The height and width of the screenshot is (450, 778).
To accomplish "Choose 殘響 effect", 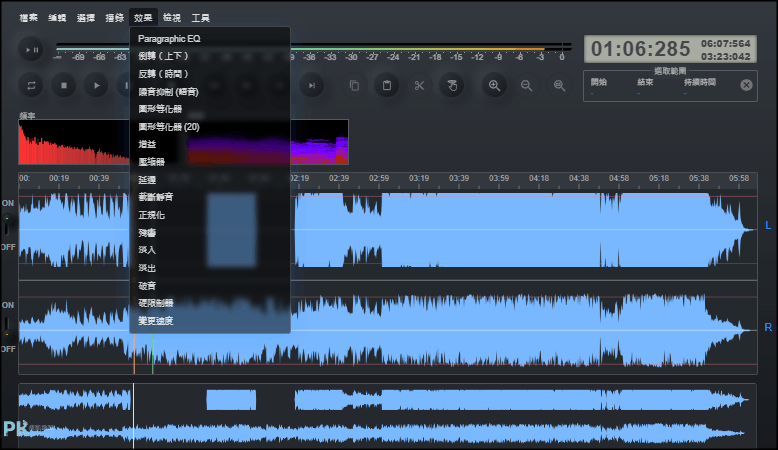I will [x=210, y=233].
